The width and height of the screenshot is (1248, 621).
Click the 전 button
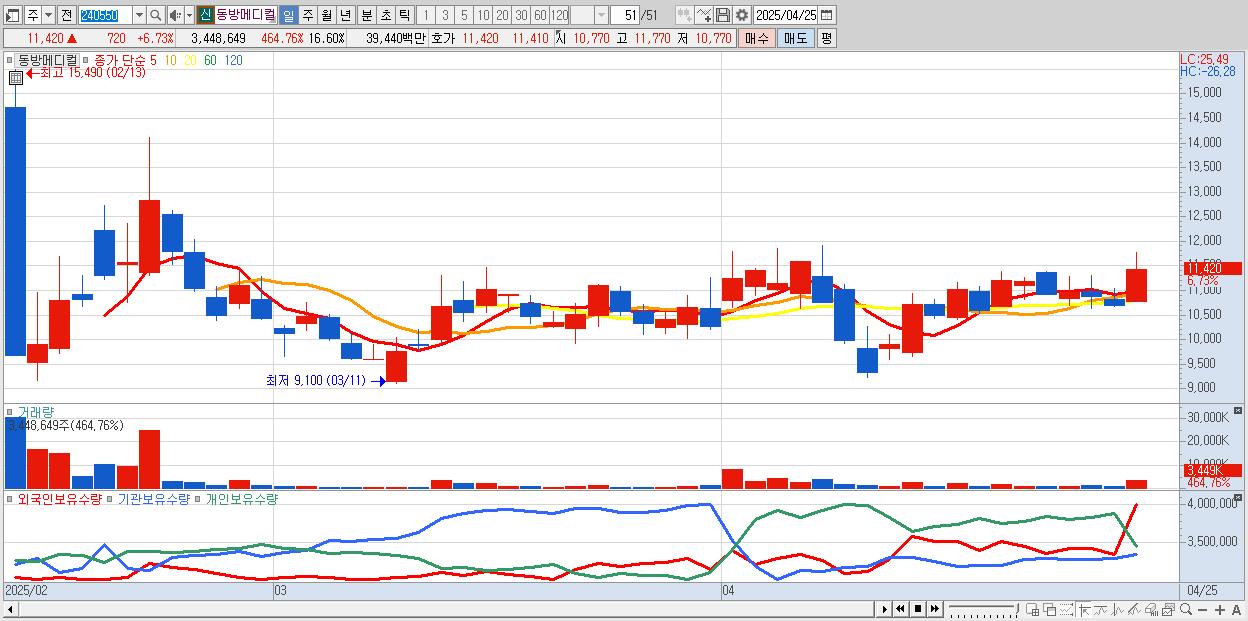pos(66,15)
